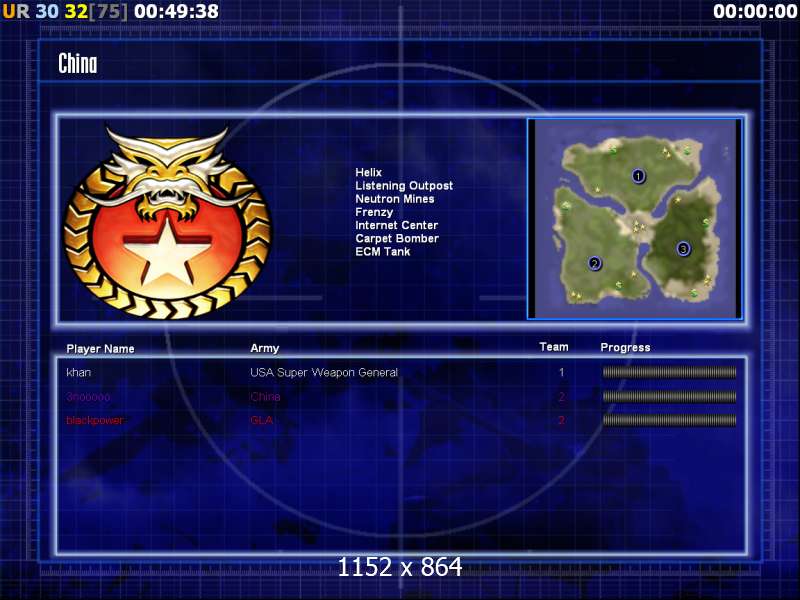This screenshot has width=800, height=600.
Task: Click Carpet Bomber in the unit list
Action: [397, 239]
